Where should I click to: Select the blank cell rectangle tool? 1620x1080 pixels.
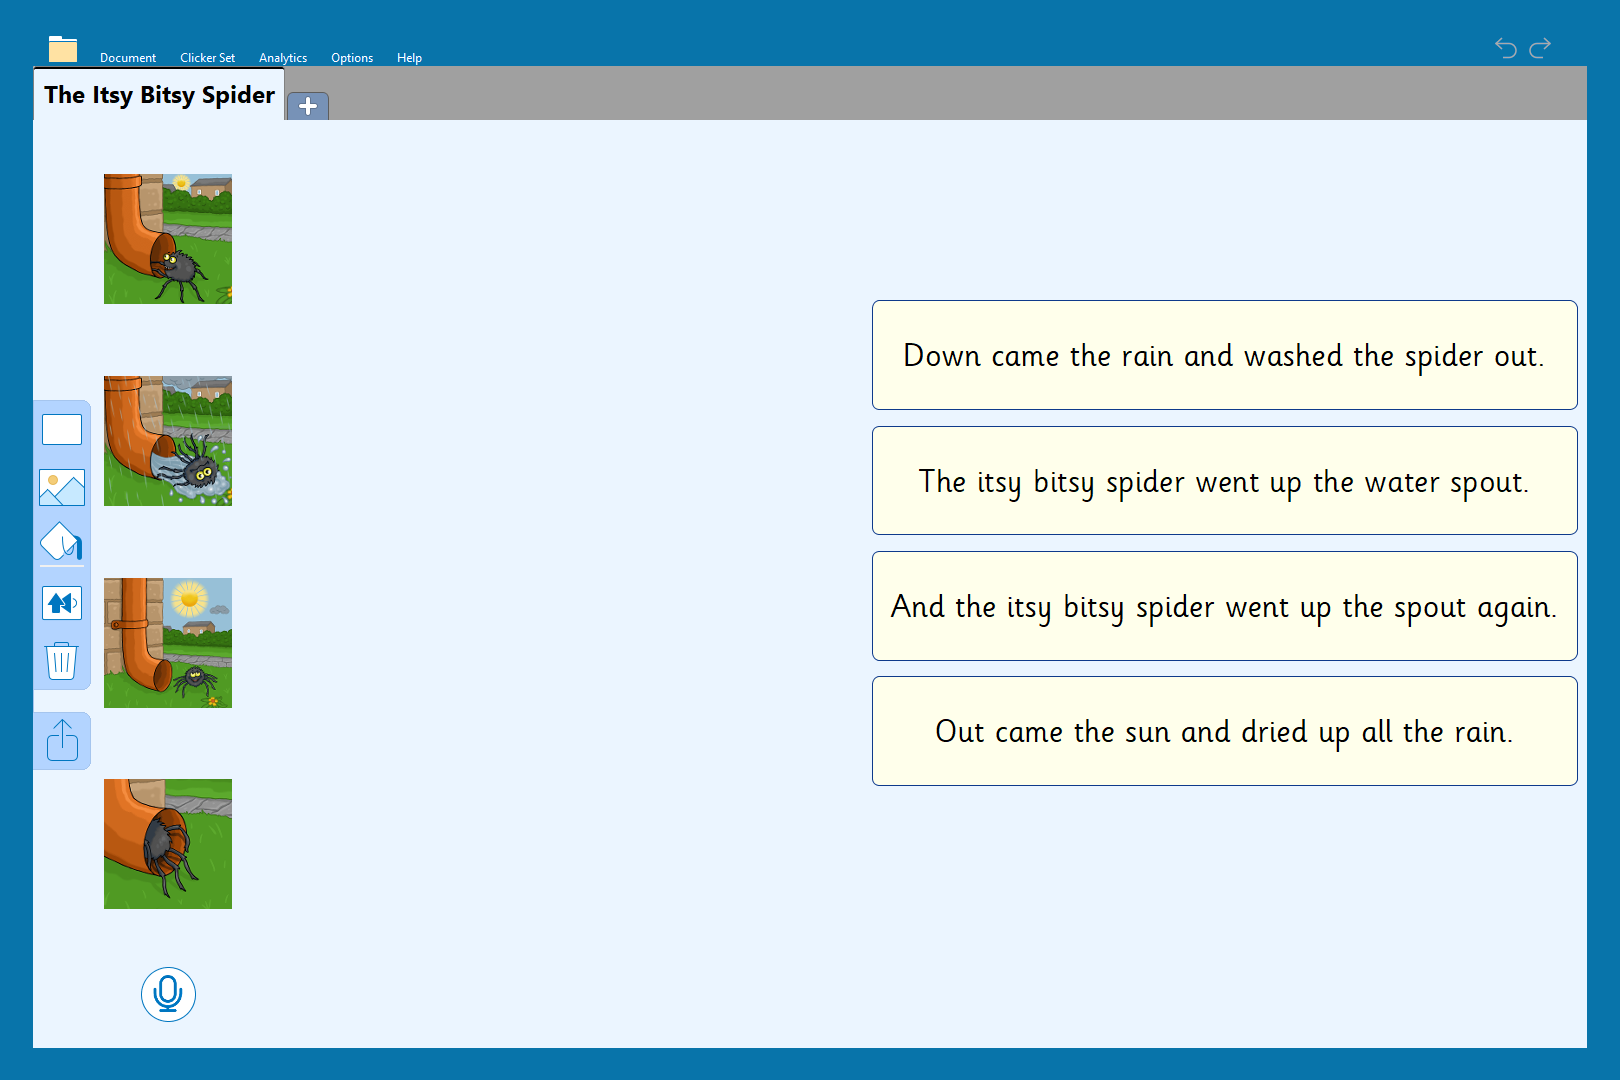click(62, 430)
